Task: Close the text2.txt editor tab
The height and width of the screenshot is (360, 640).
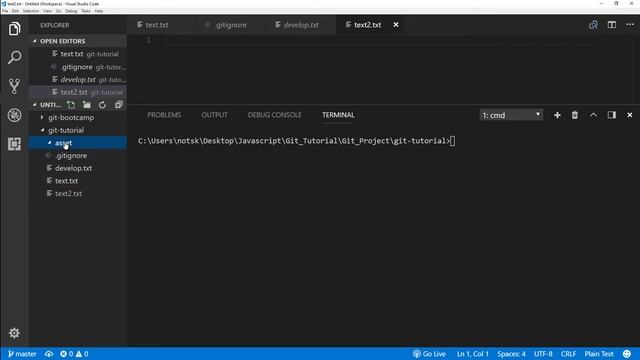Action: tap(396, 25)
